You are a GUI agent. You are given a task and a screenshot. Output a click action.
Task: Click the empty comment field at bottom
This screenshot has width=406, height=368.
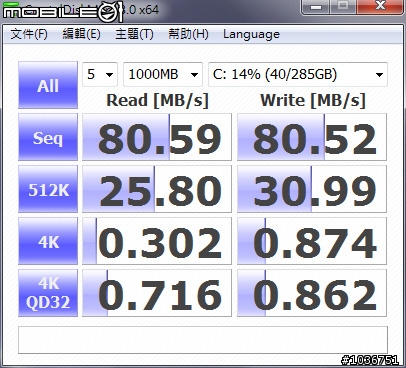[203, 340]
